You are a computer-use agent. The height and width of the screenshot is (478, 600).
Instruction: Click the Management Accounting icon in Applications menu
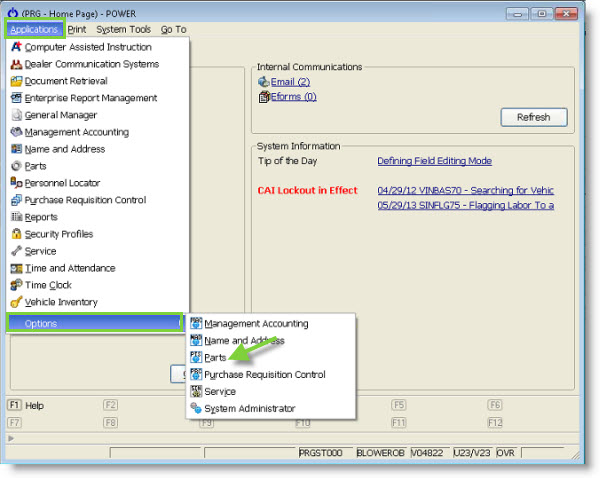(16, 132)
